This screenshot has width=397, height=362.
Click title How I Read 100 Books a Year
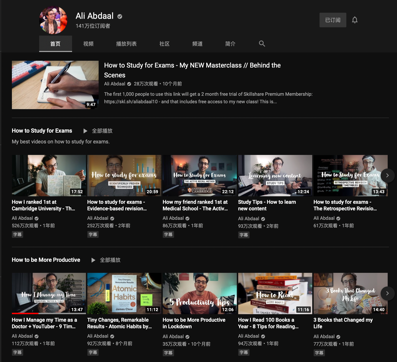tap(268, 323)
